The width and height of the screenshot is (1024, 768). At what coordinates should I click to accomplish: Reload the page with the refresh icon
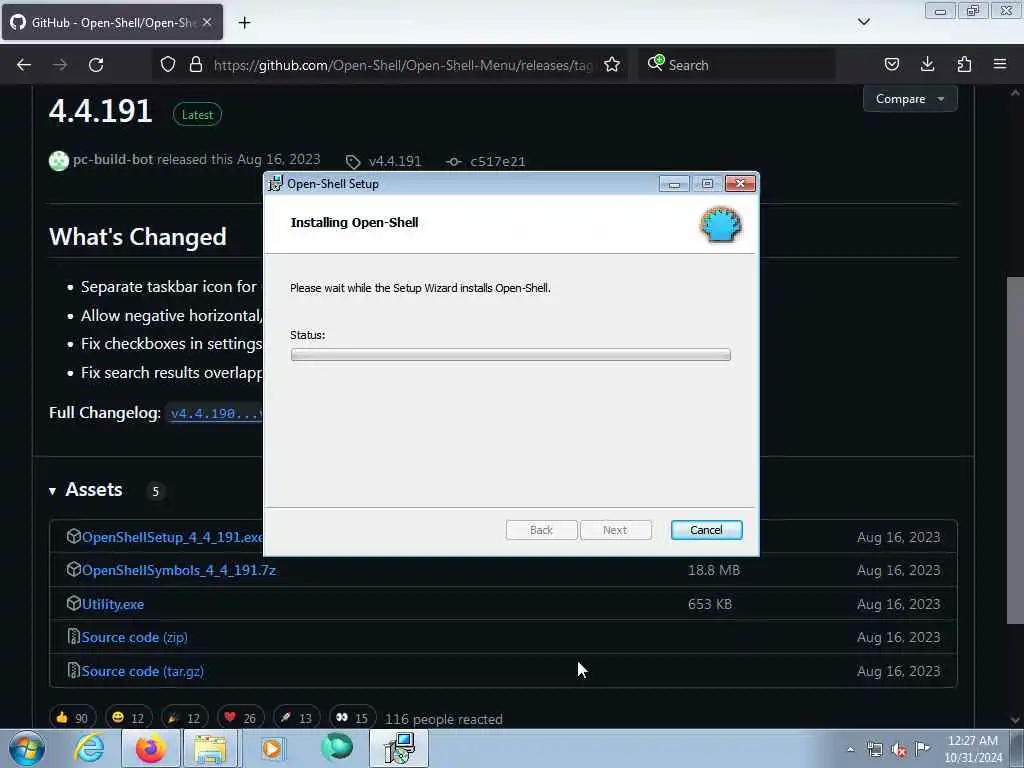tap(96, 65)
